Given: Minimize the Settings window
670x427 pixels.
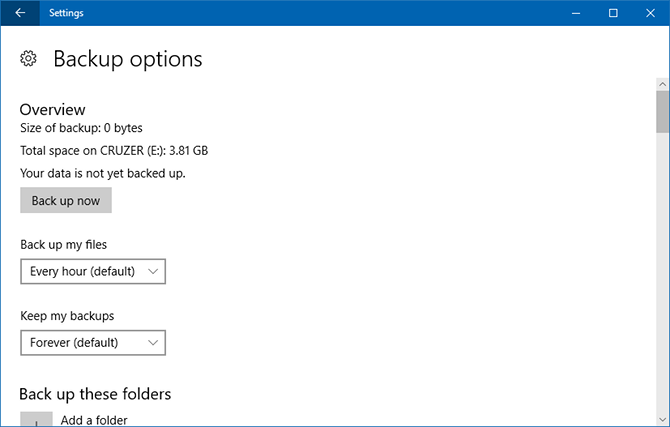Looking at the screenshot, I should (x=576, y=13).
